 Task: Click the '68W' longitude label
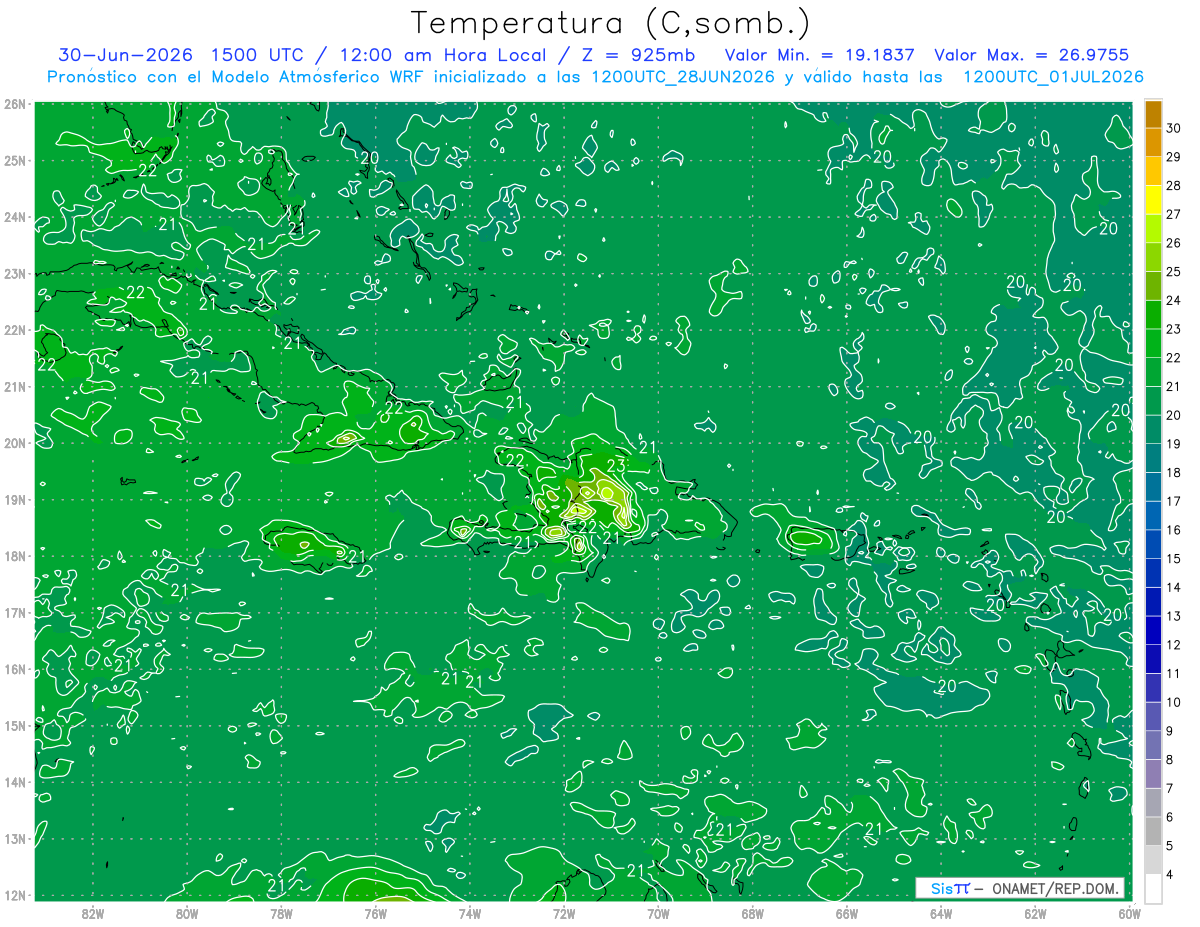[x=753, y=913]
